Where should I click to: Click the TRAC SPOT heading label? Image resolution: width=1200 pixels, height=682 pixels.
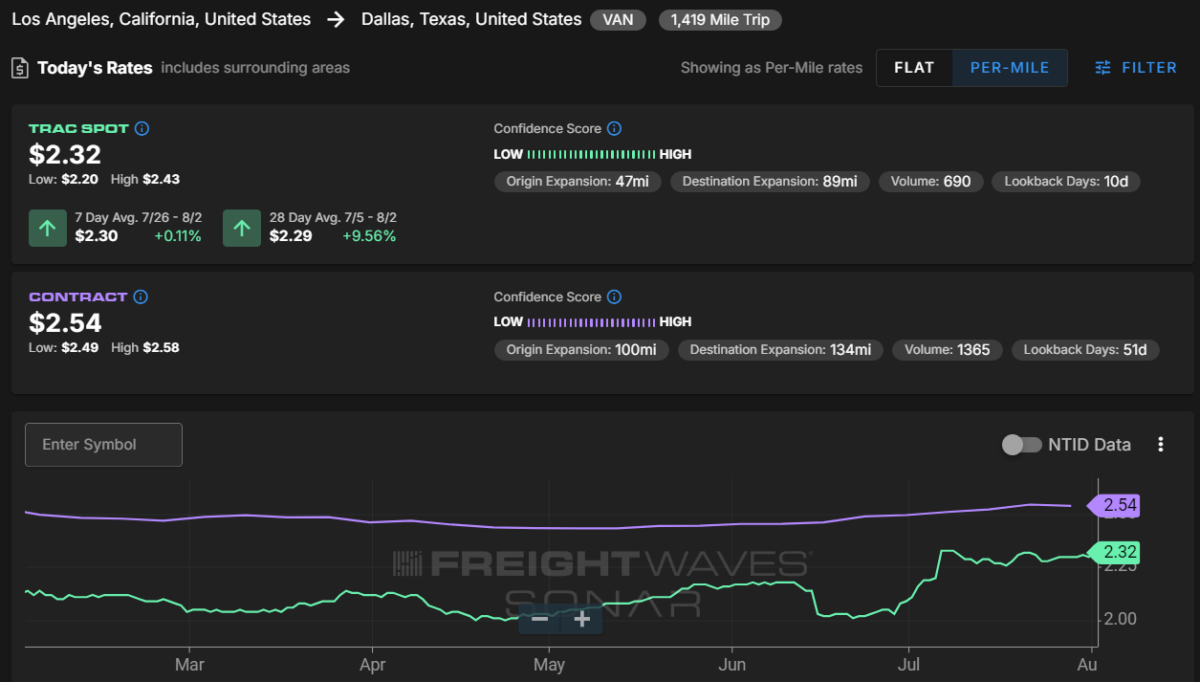click(x=79, y=129)
